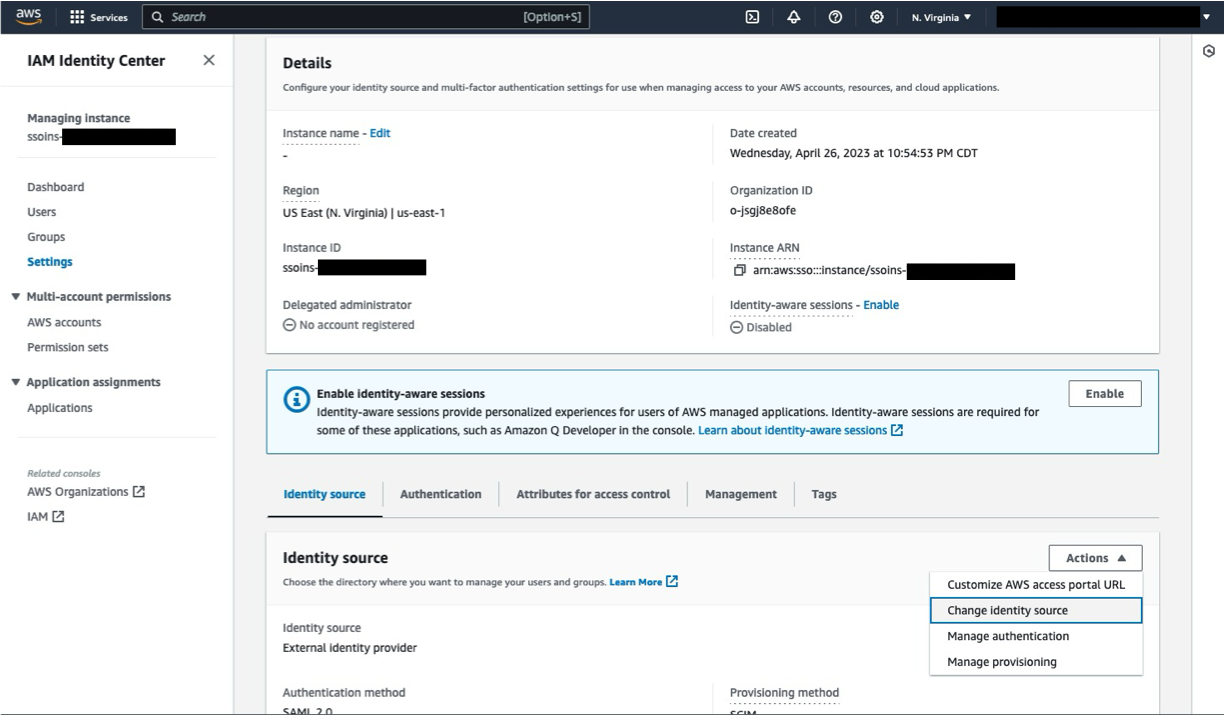Viewport: 1224px width, 716px height.
Task: Edit the instance name
Action: click(x=379, y=132)
